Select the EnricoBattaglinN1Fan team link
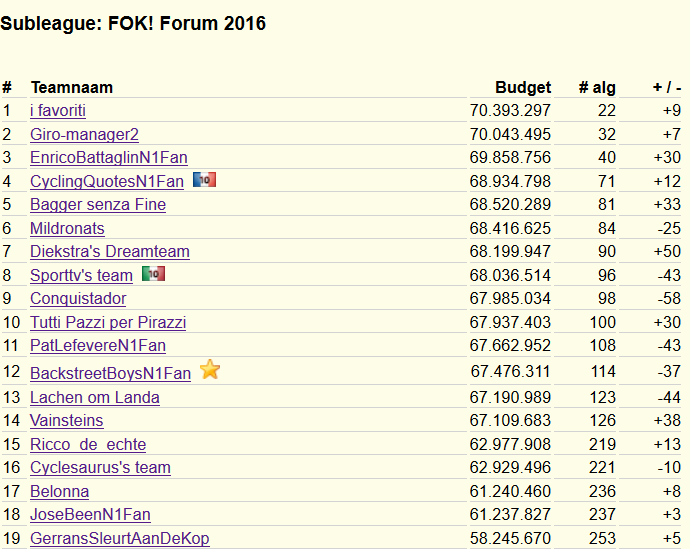The width and height of the screenshot is (690, 549). (109, 157)
